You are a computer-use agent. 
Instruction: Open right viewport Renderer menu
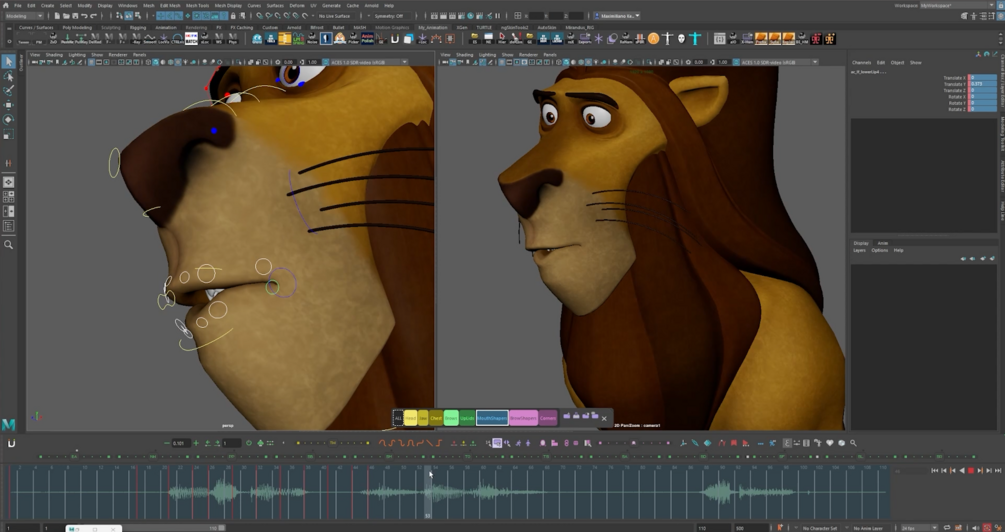(528, 55)
